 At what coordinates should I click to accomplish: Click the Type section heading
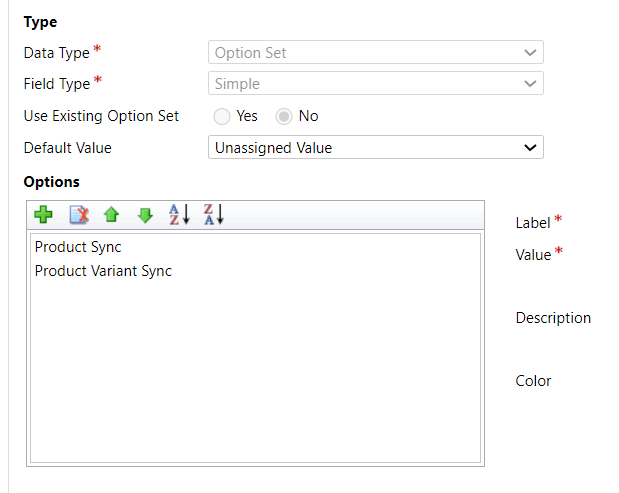point(40,22)
